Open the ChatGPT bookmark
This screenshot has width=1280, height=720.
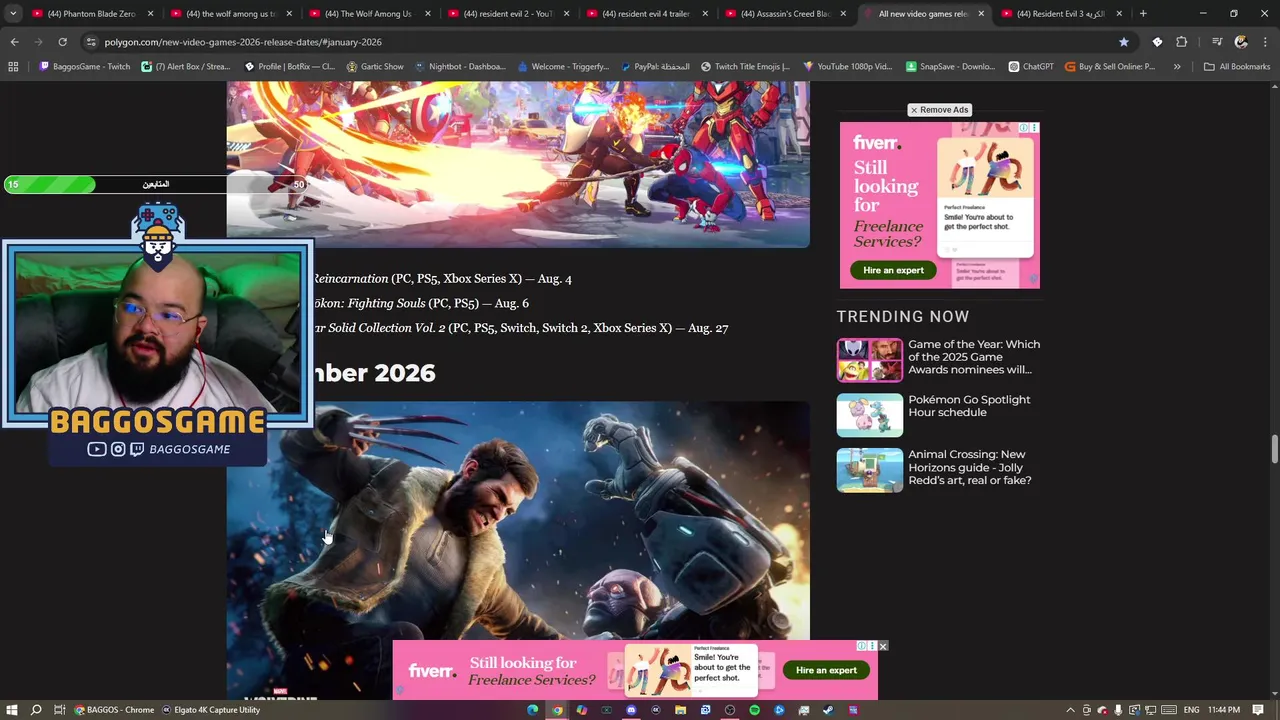[1031, 67]
